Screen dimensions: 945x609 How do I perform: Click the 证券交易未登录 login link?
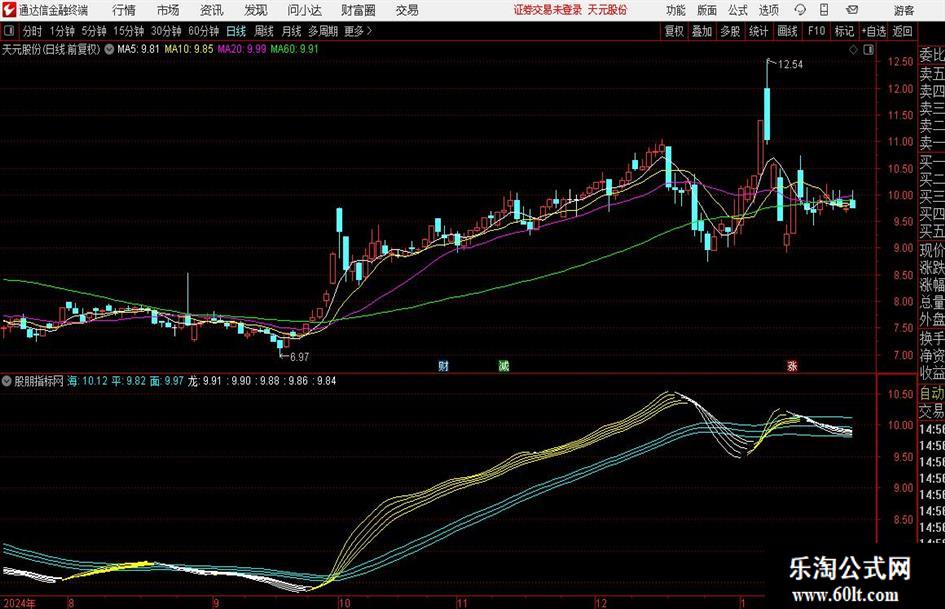[548, 10]
